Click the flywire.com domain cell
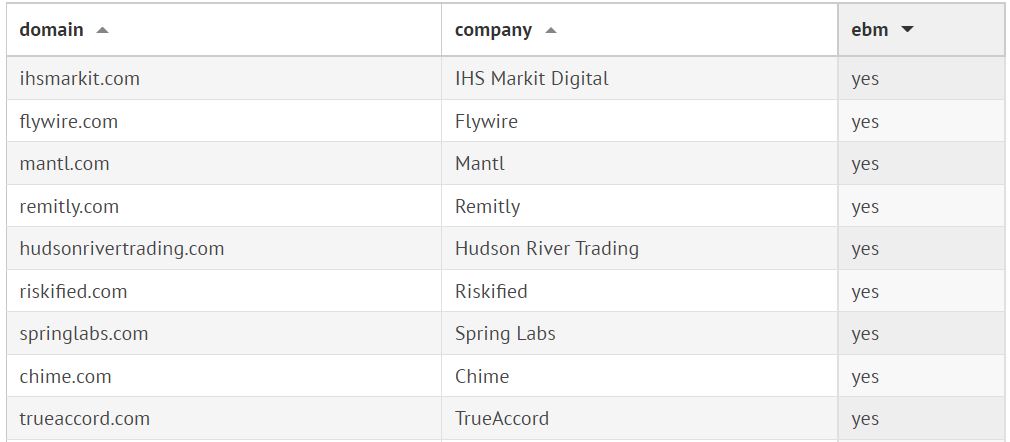Viewport: 1010px width, 442px height. pos(69,122)
